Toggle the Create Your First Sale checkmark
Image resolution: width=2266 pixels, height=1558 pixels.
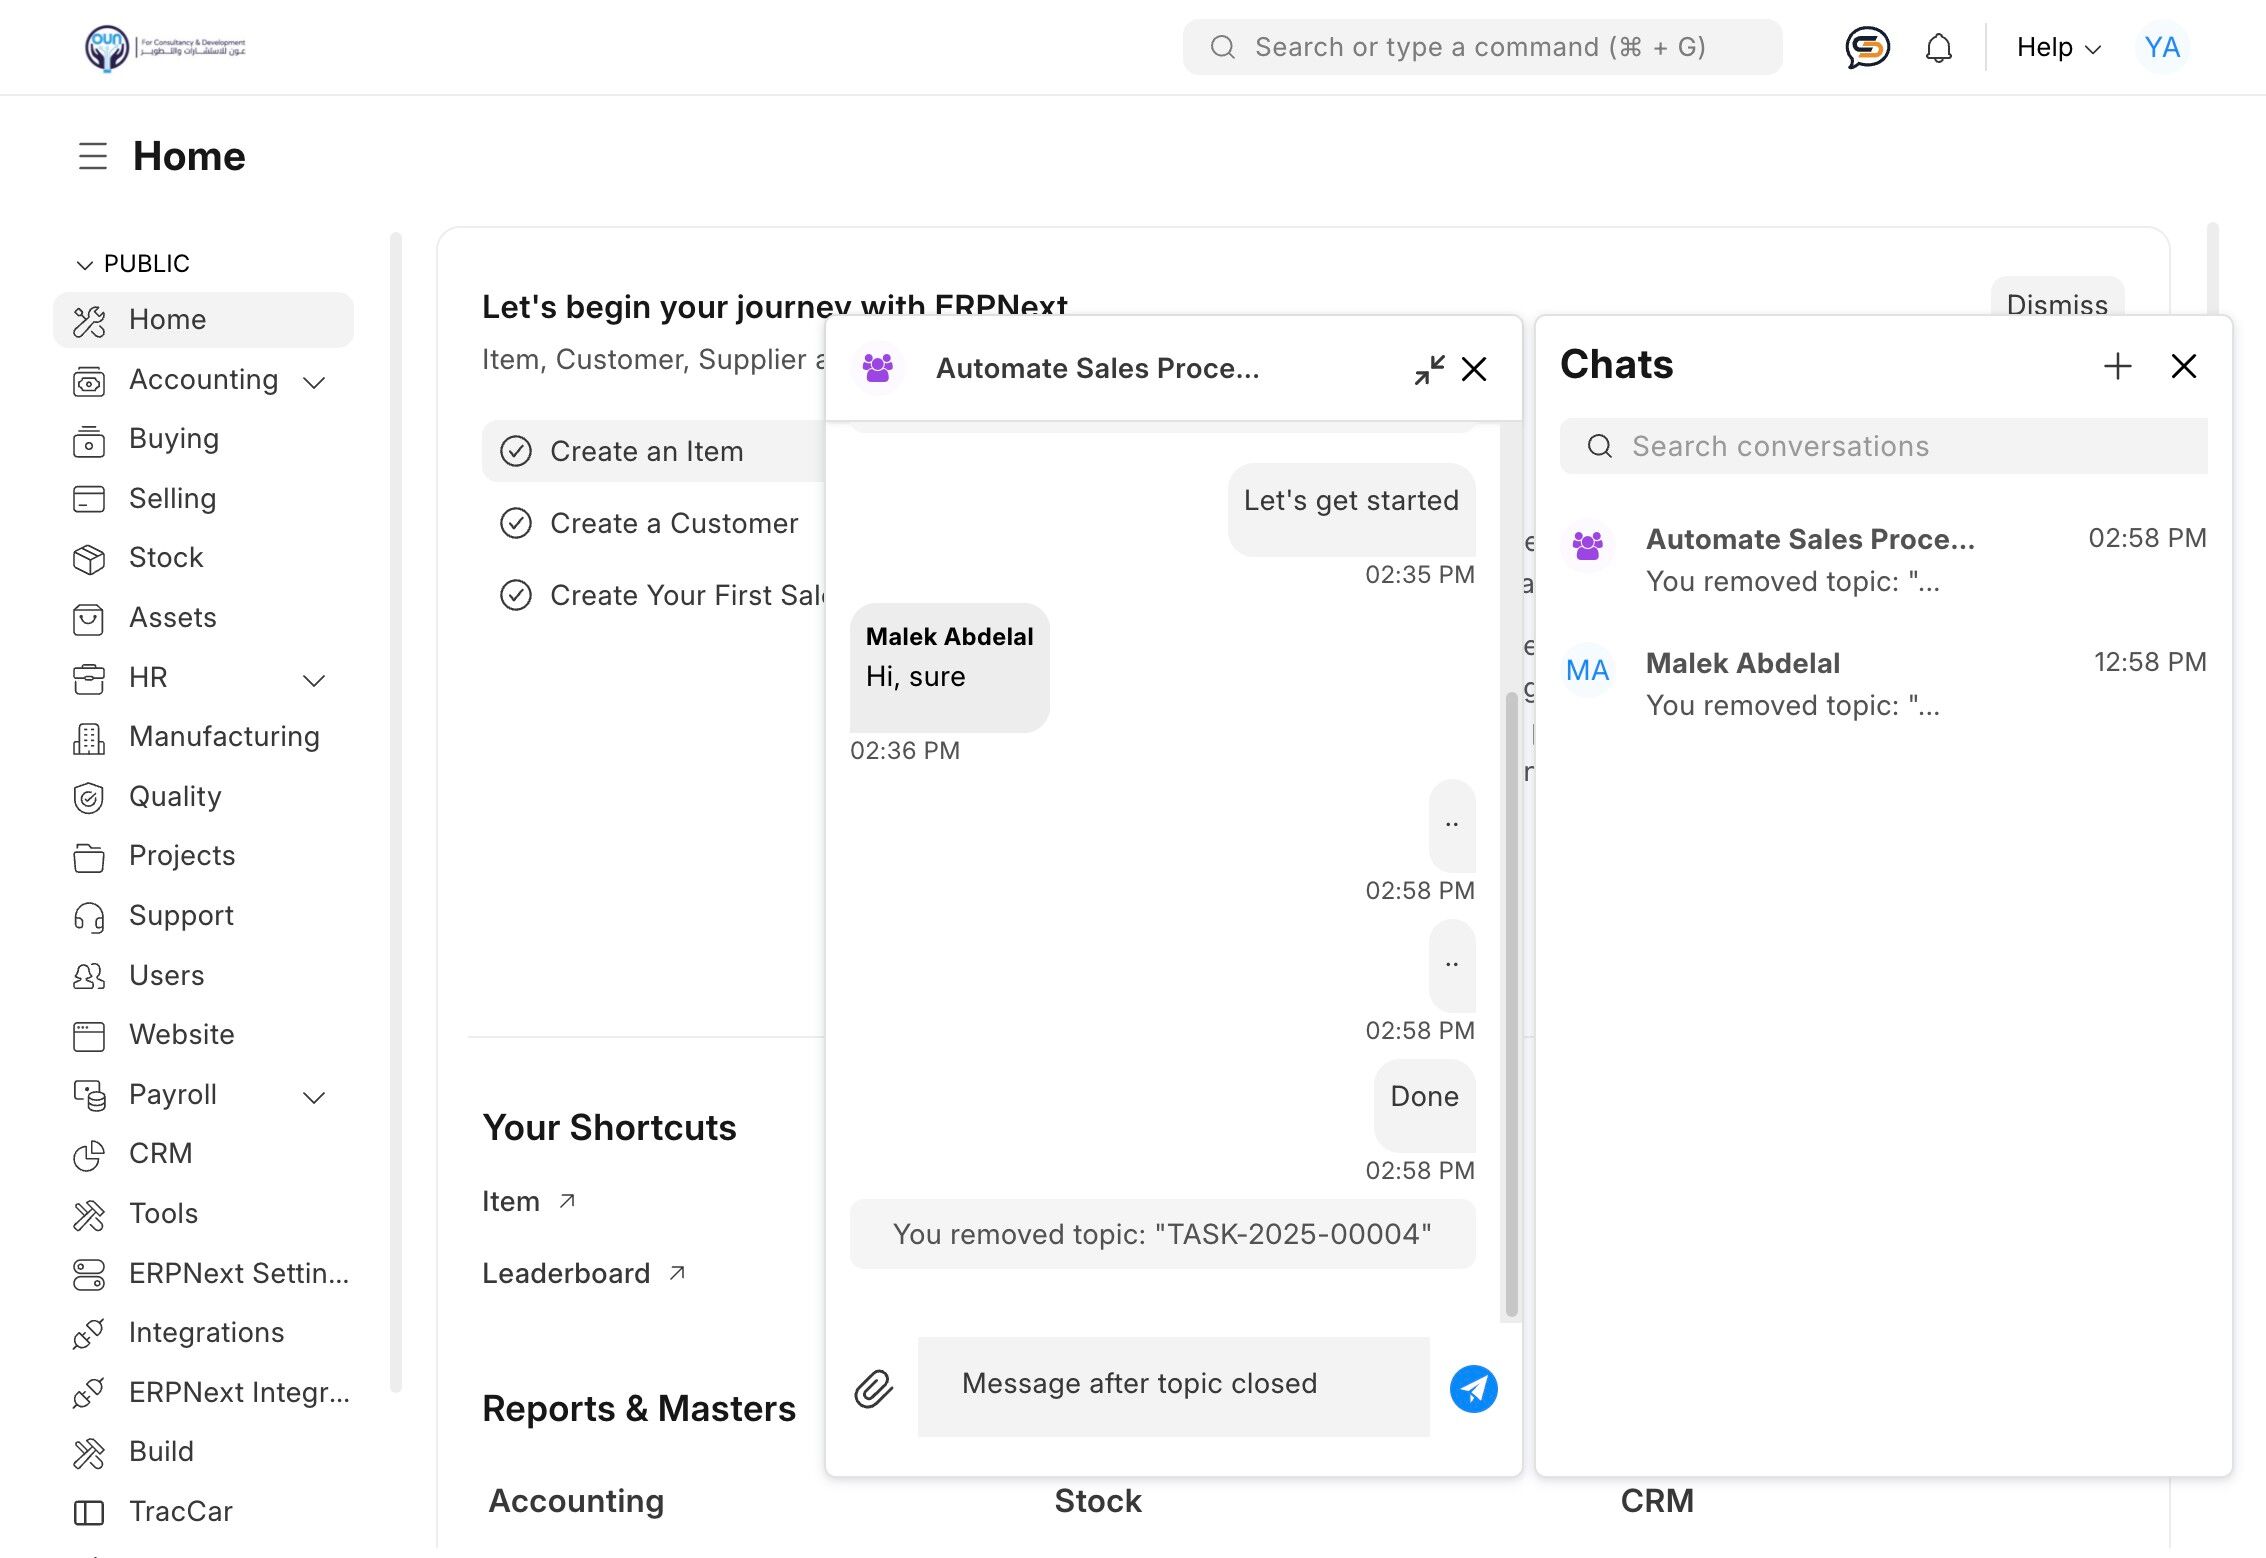(x=516, y=595)
